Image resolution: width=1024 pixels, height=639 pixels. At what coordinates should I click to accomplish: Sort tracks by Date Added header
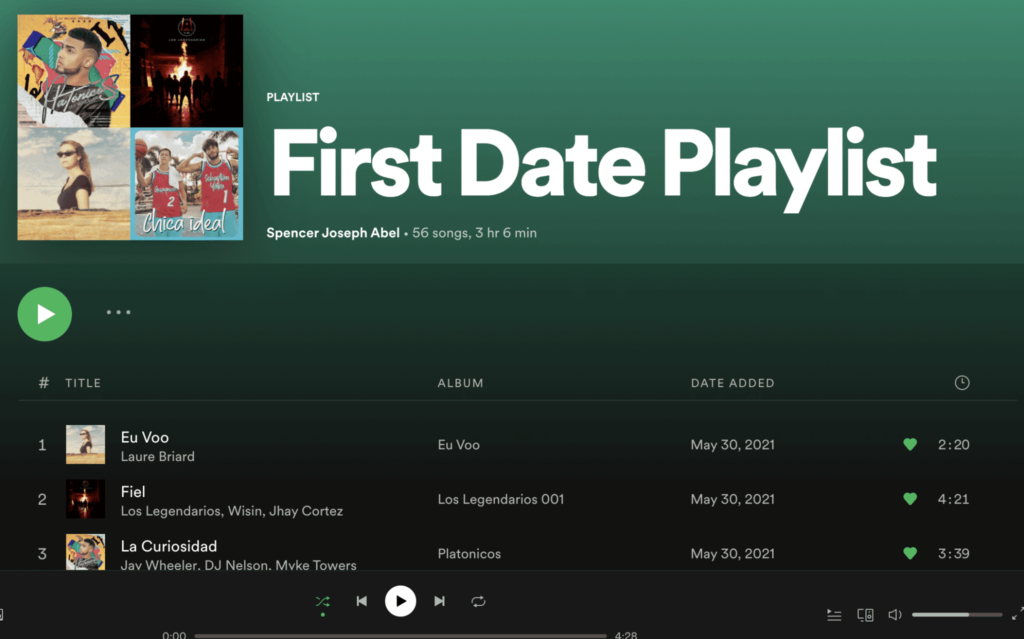tap(733, 383)
